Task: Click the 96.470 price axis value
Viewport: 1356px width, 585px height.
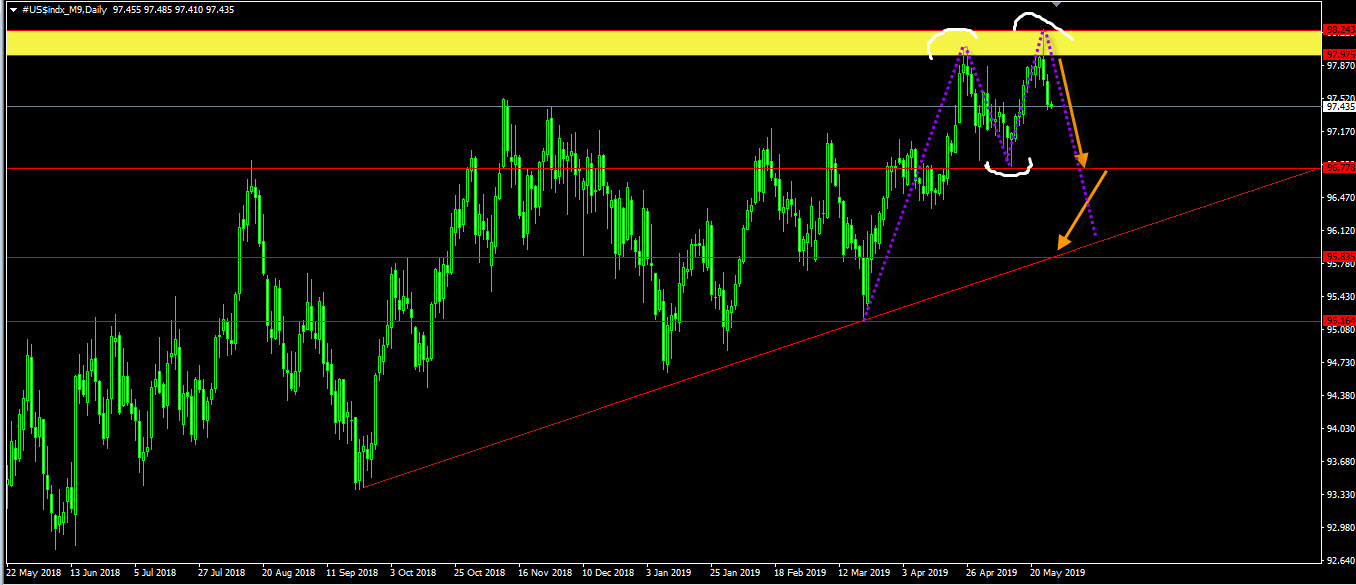Action: pyautogui.click(x=1339, y=197)
